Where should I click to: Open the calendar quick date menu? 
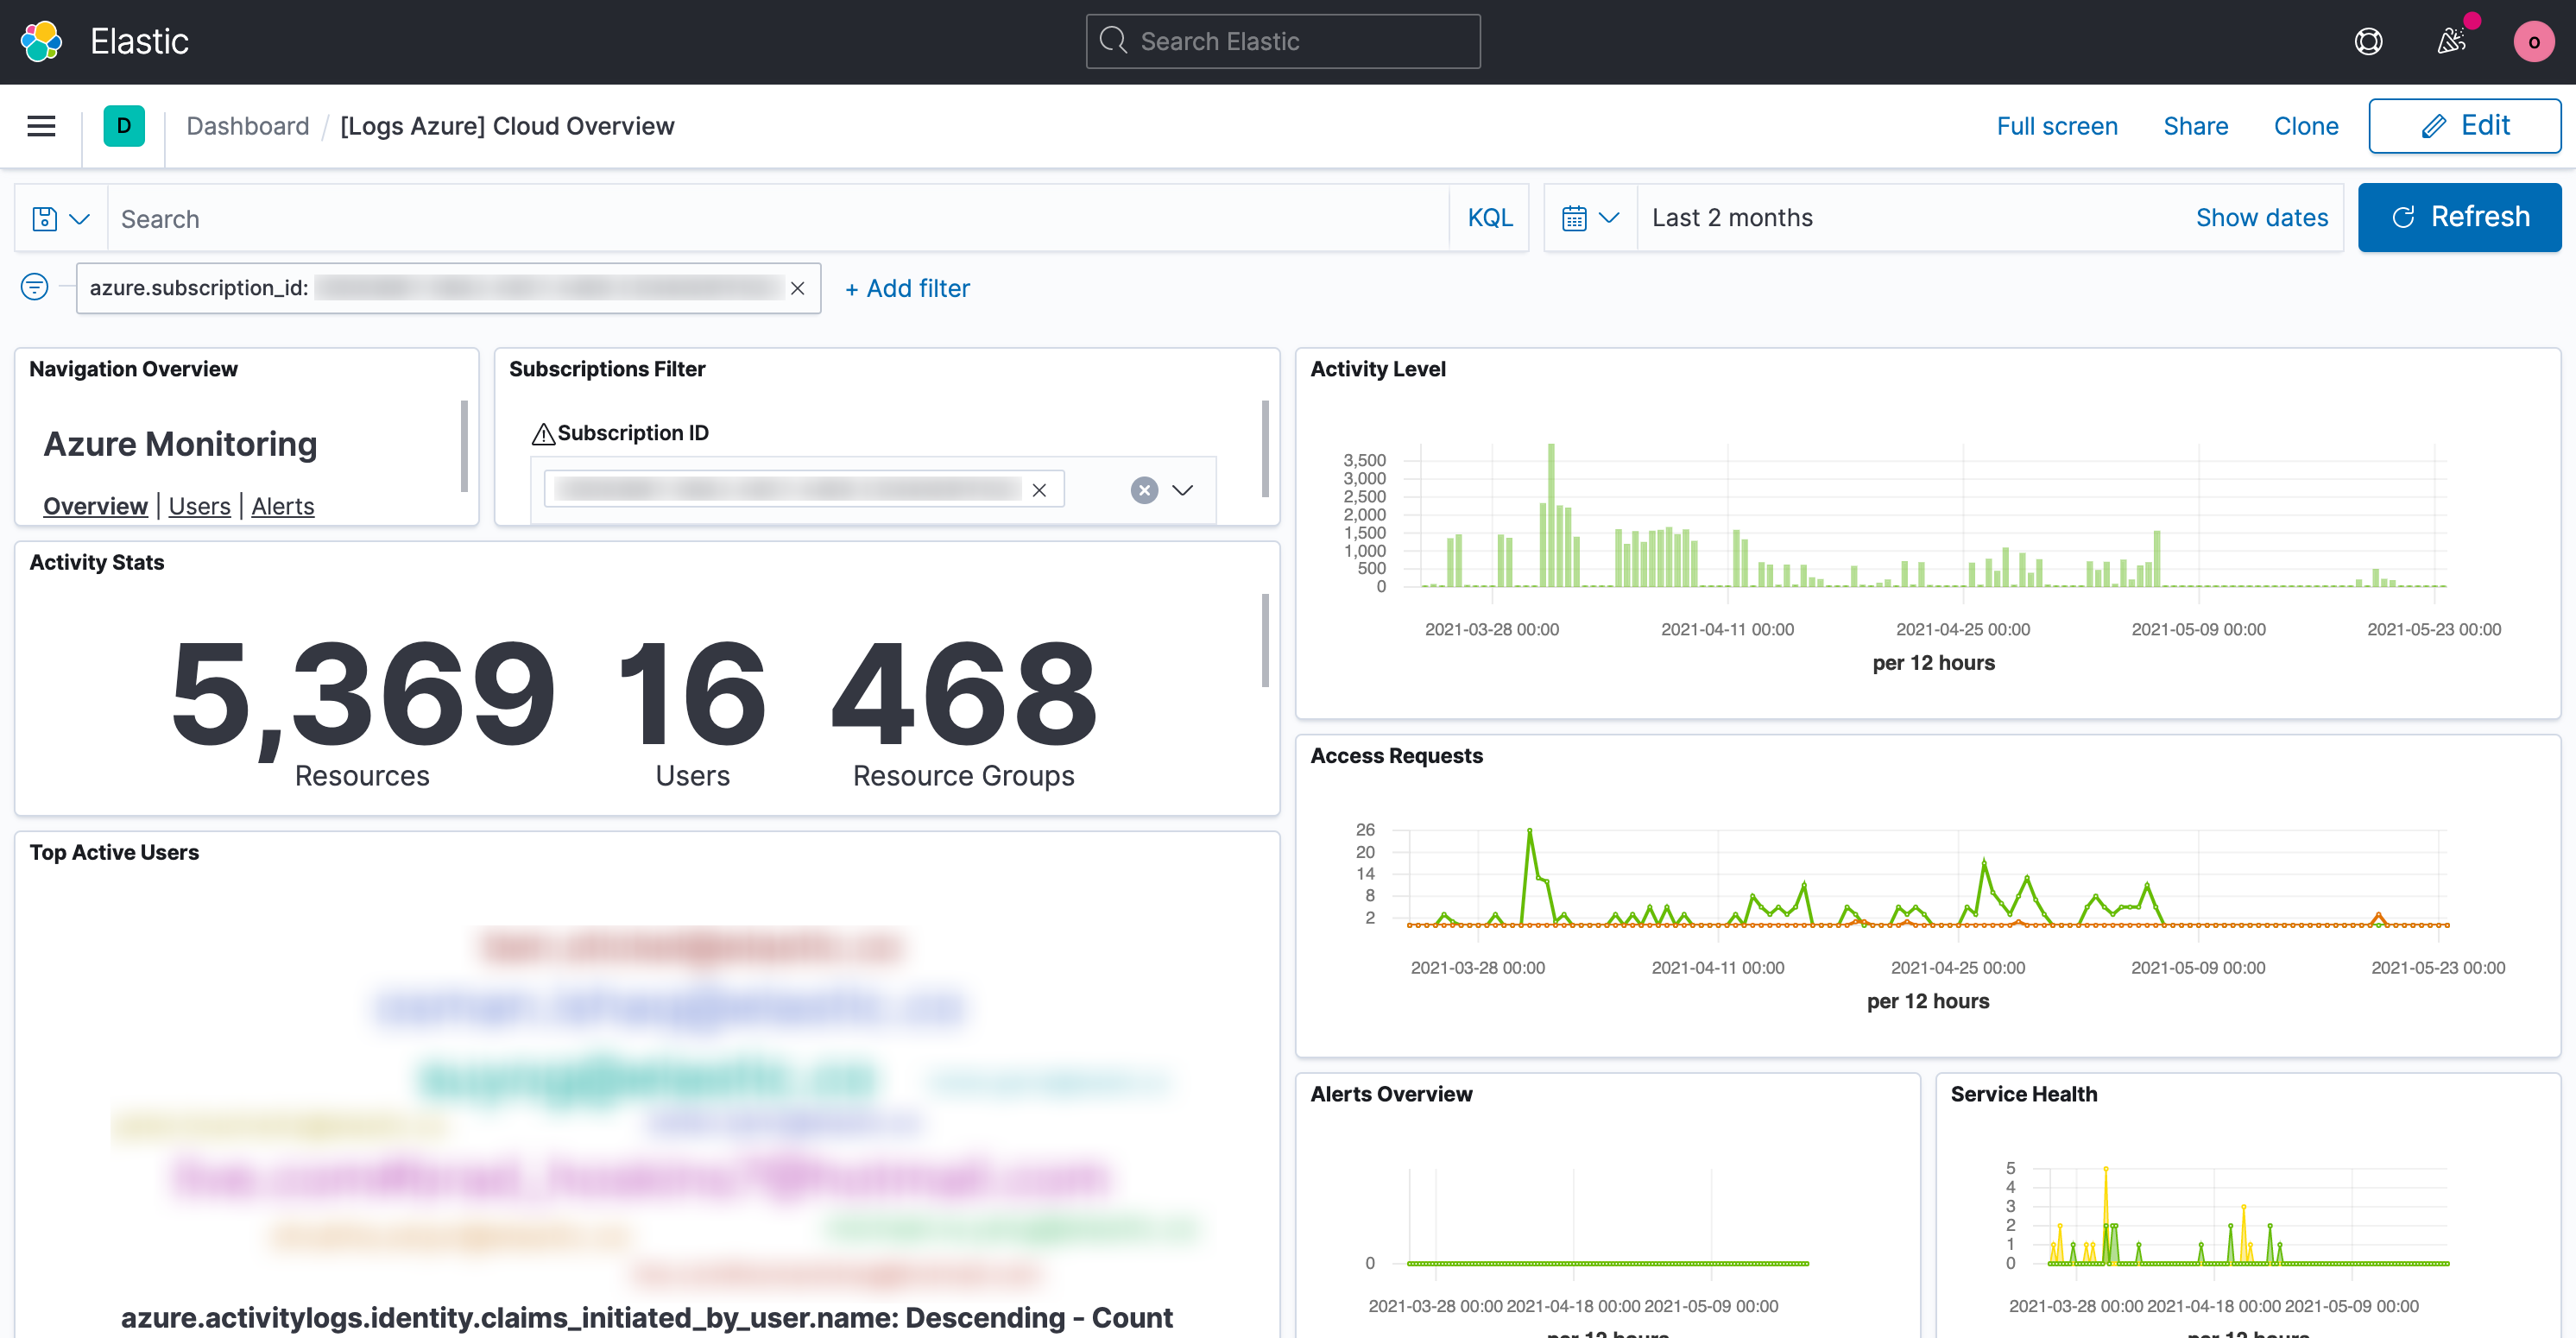pyautogui.click(x=1590, y=218)
